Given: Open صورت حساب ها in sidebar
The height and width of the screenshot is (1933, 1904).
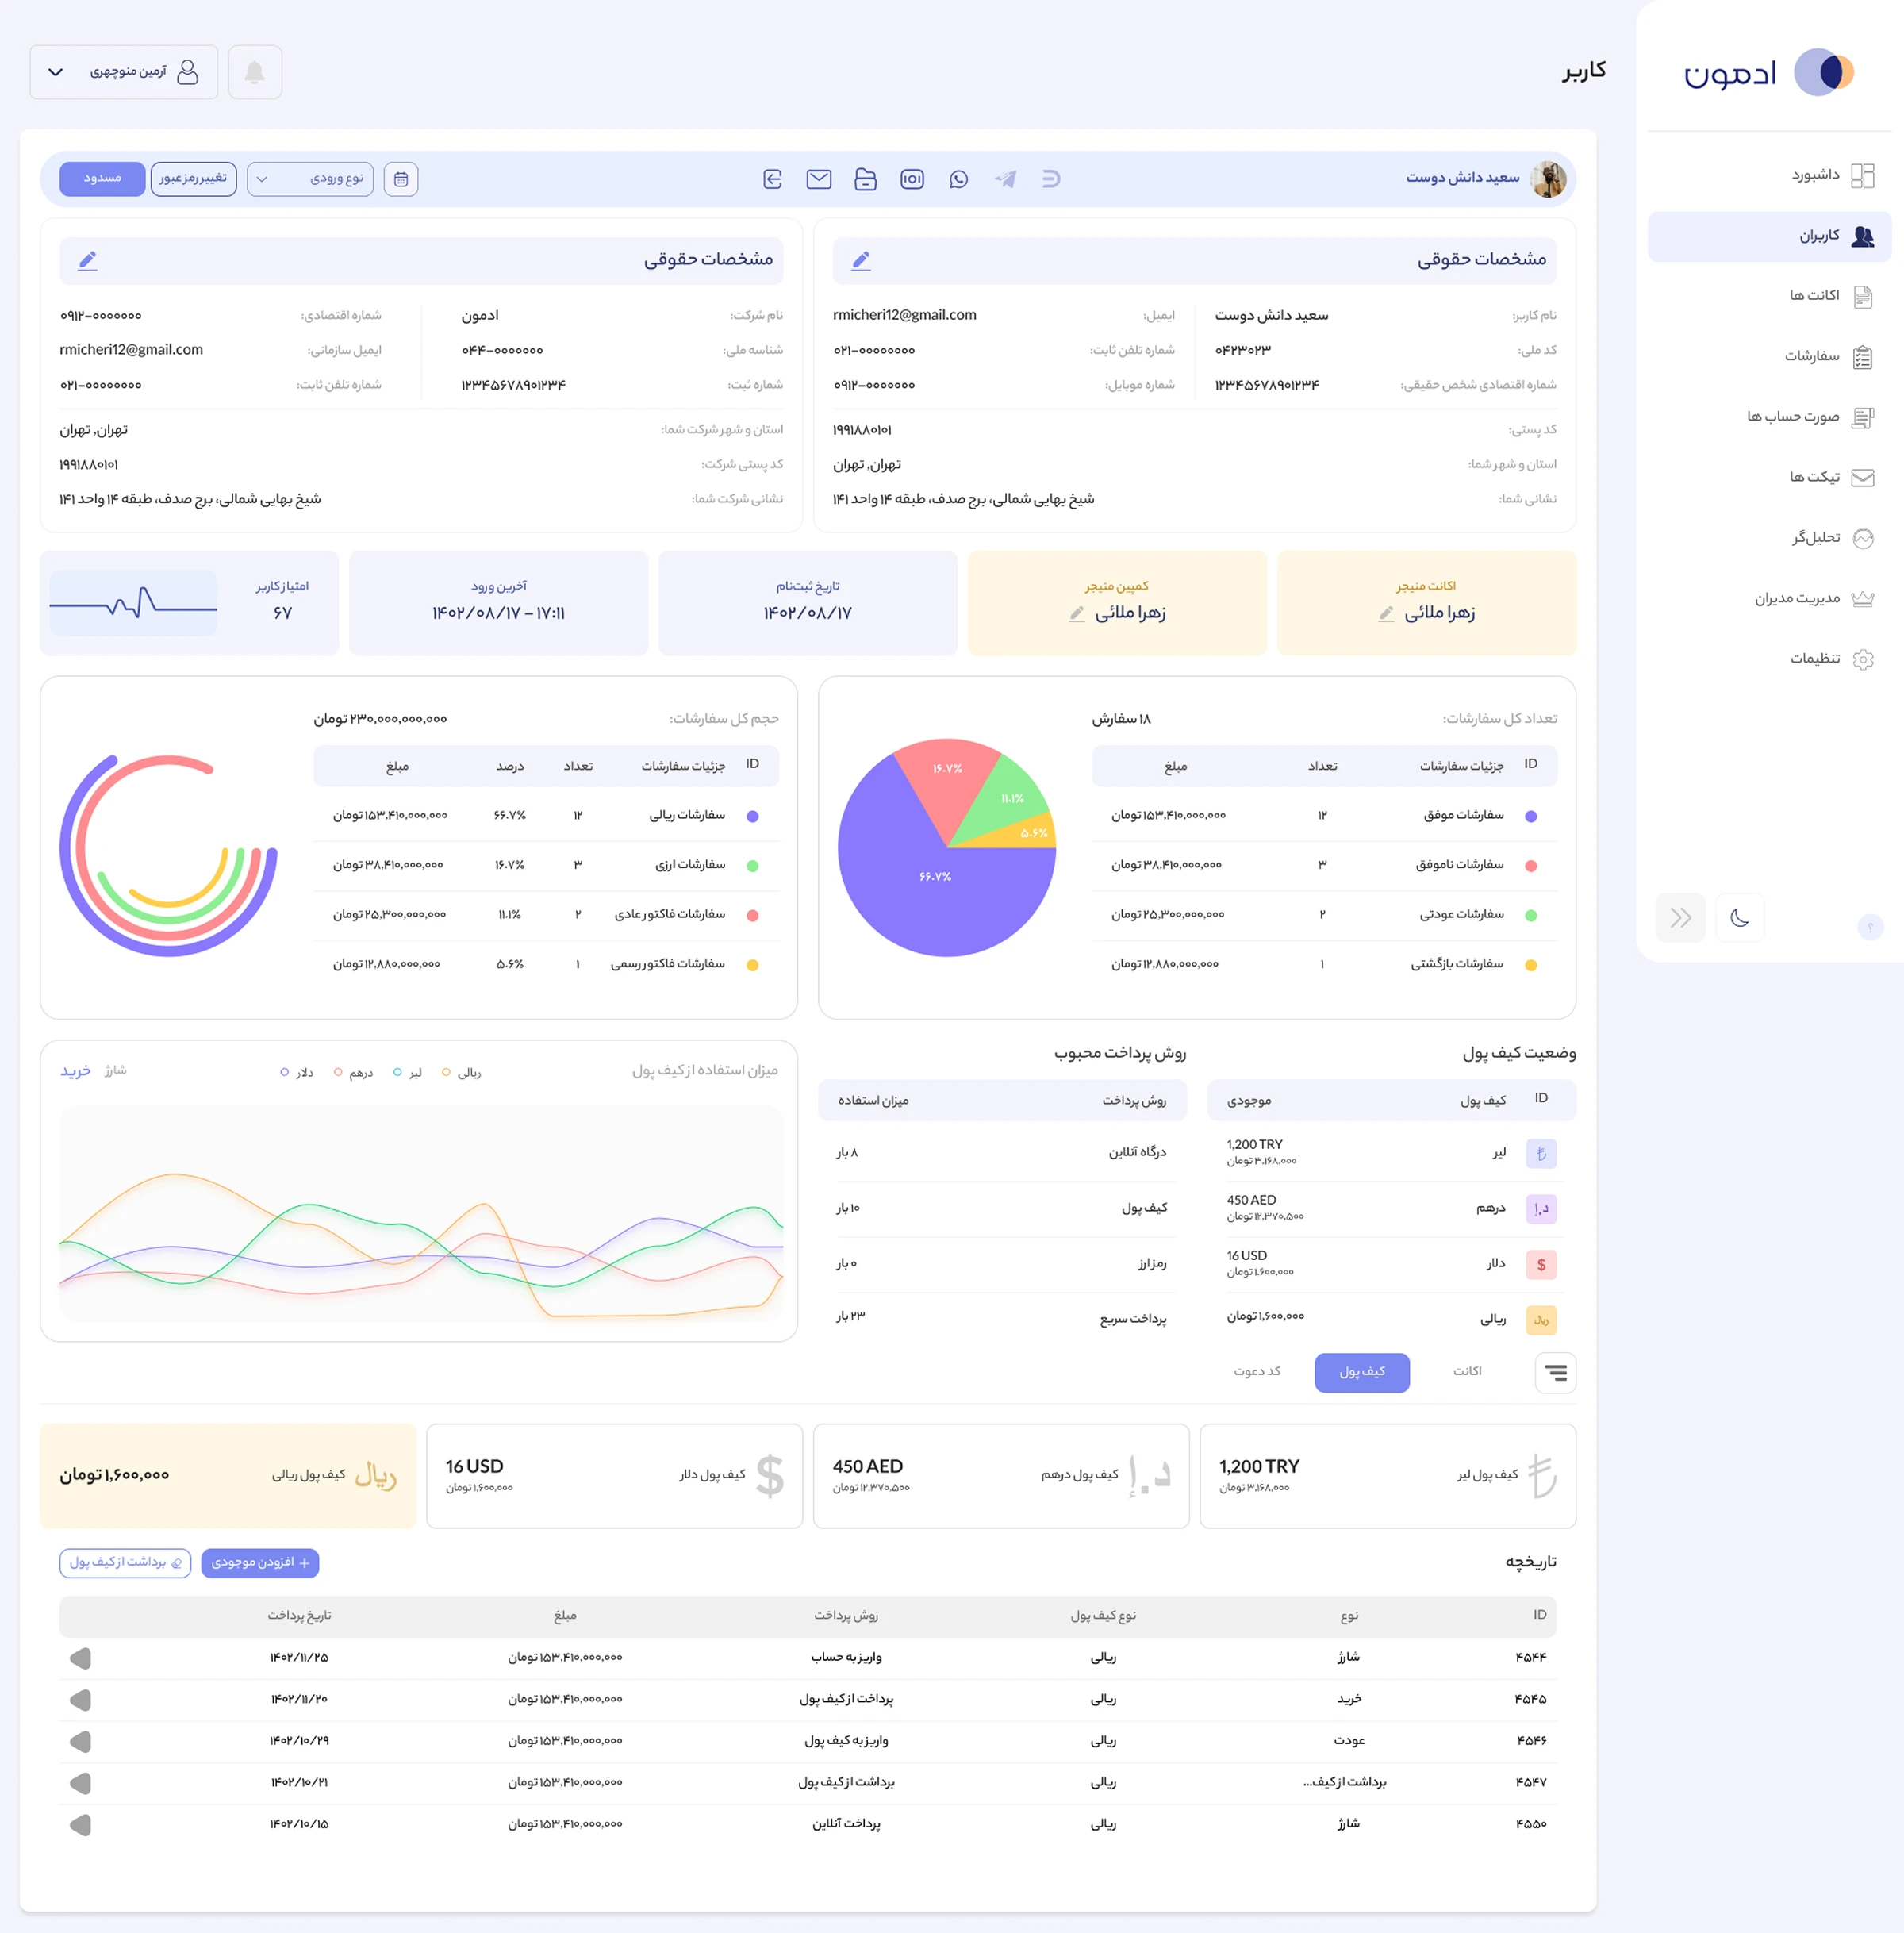Looking at the screenshot, I should [1769, 417].
